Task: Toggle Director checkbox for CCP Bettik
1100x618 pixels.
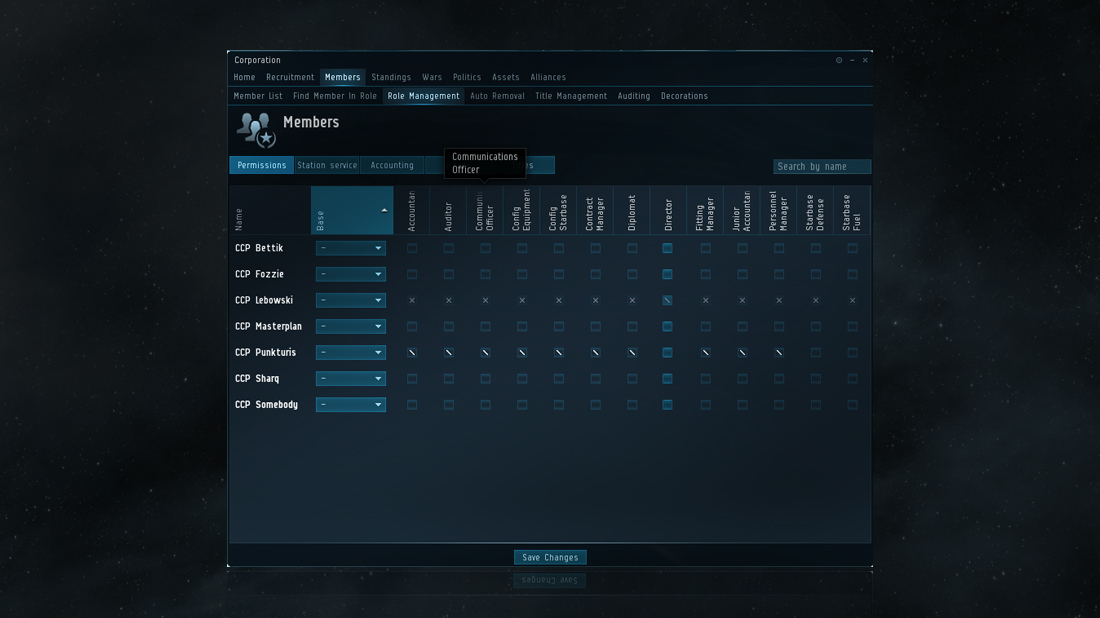Action: (667, 248)
